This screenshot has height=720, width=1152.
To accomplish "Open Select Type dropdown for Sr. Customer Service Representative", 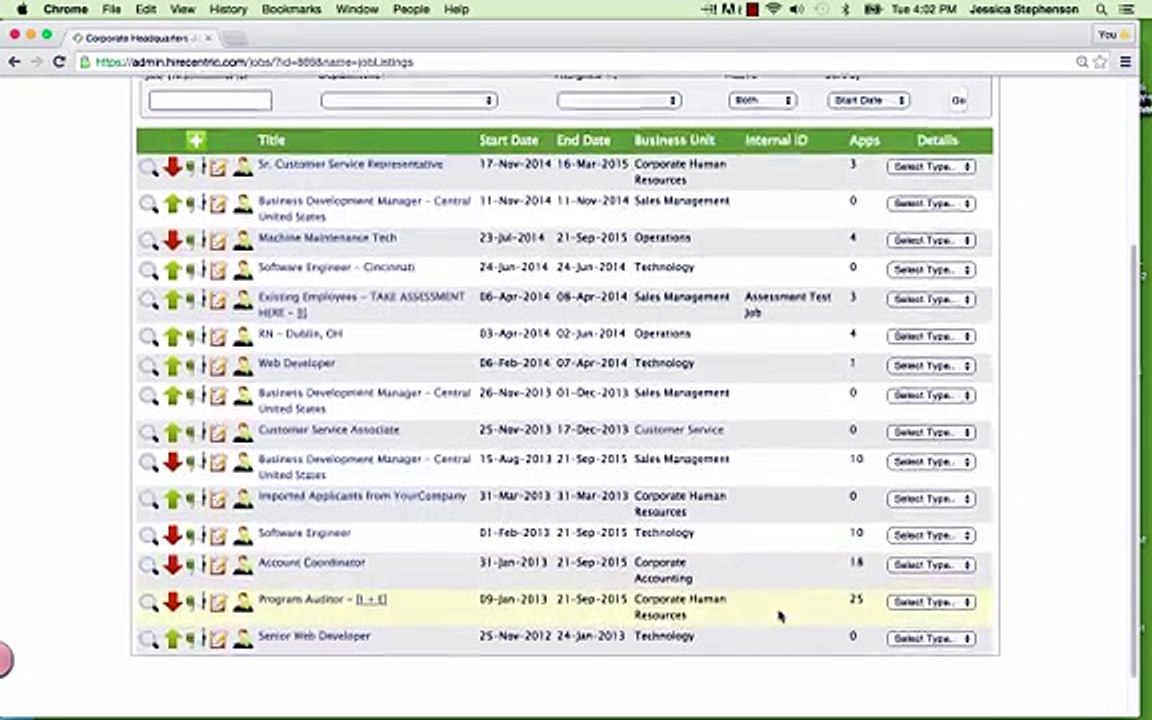I will (931, 167).
